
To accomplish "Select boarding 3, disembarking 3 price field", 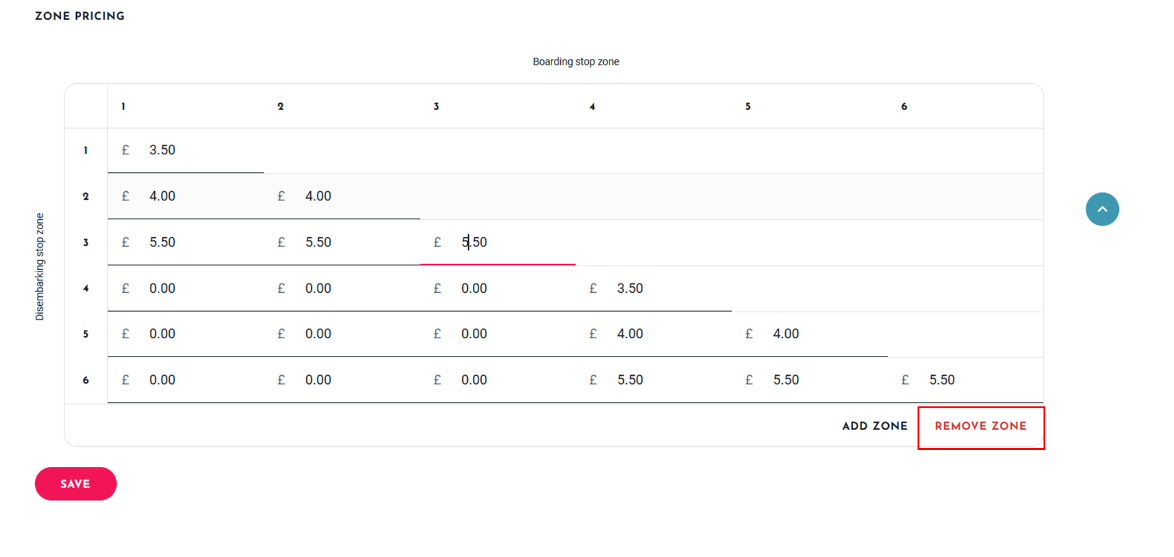I will (x=497, y=243).
